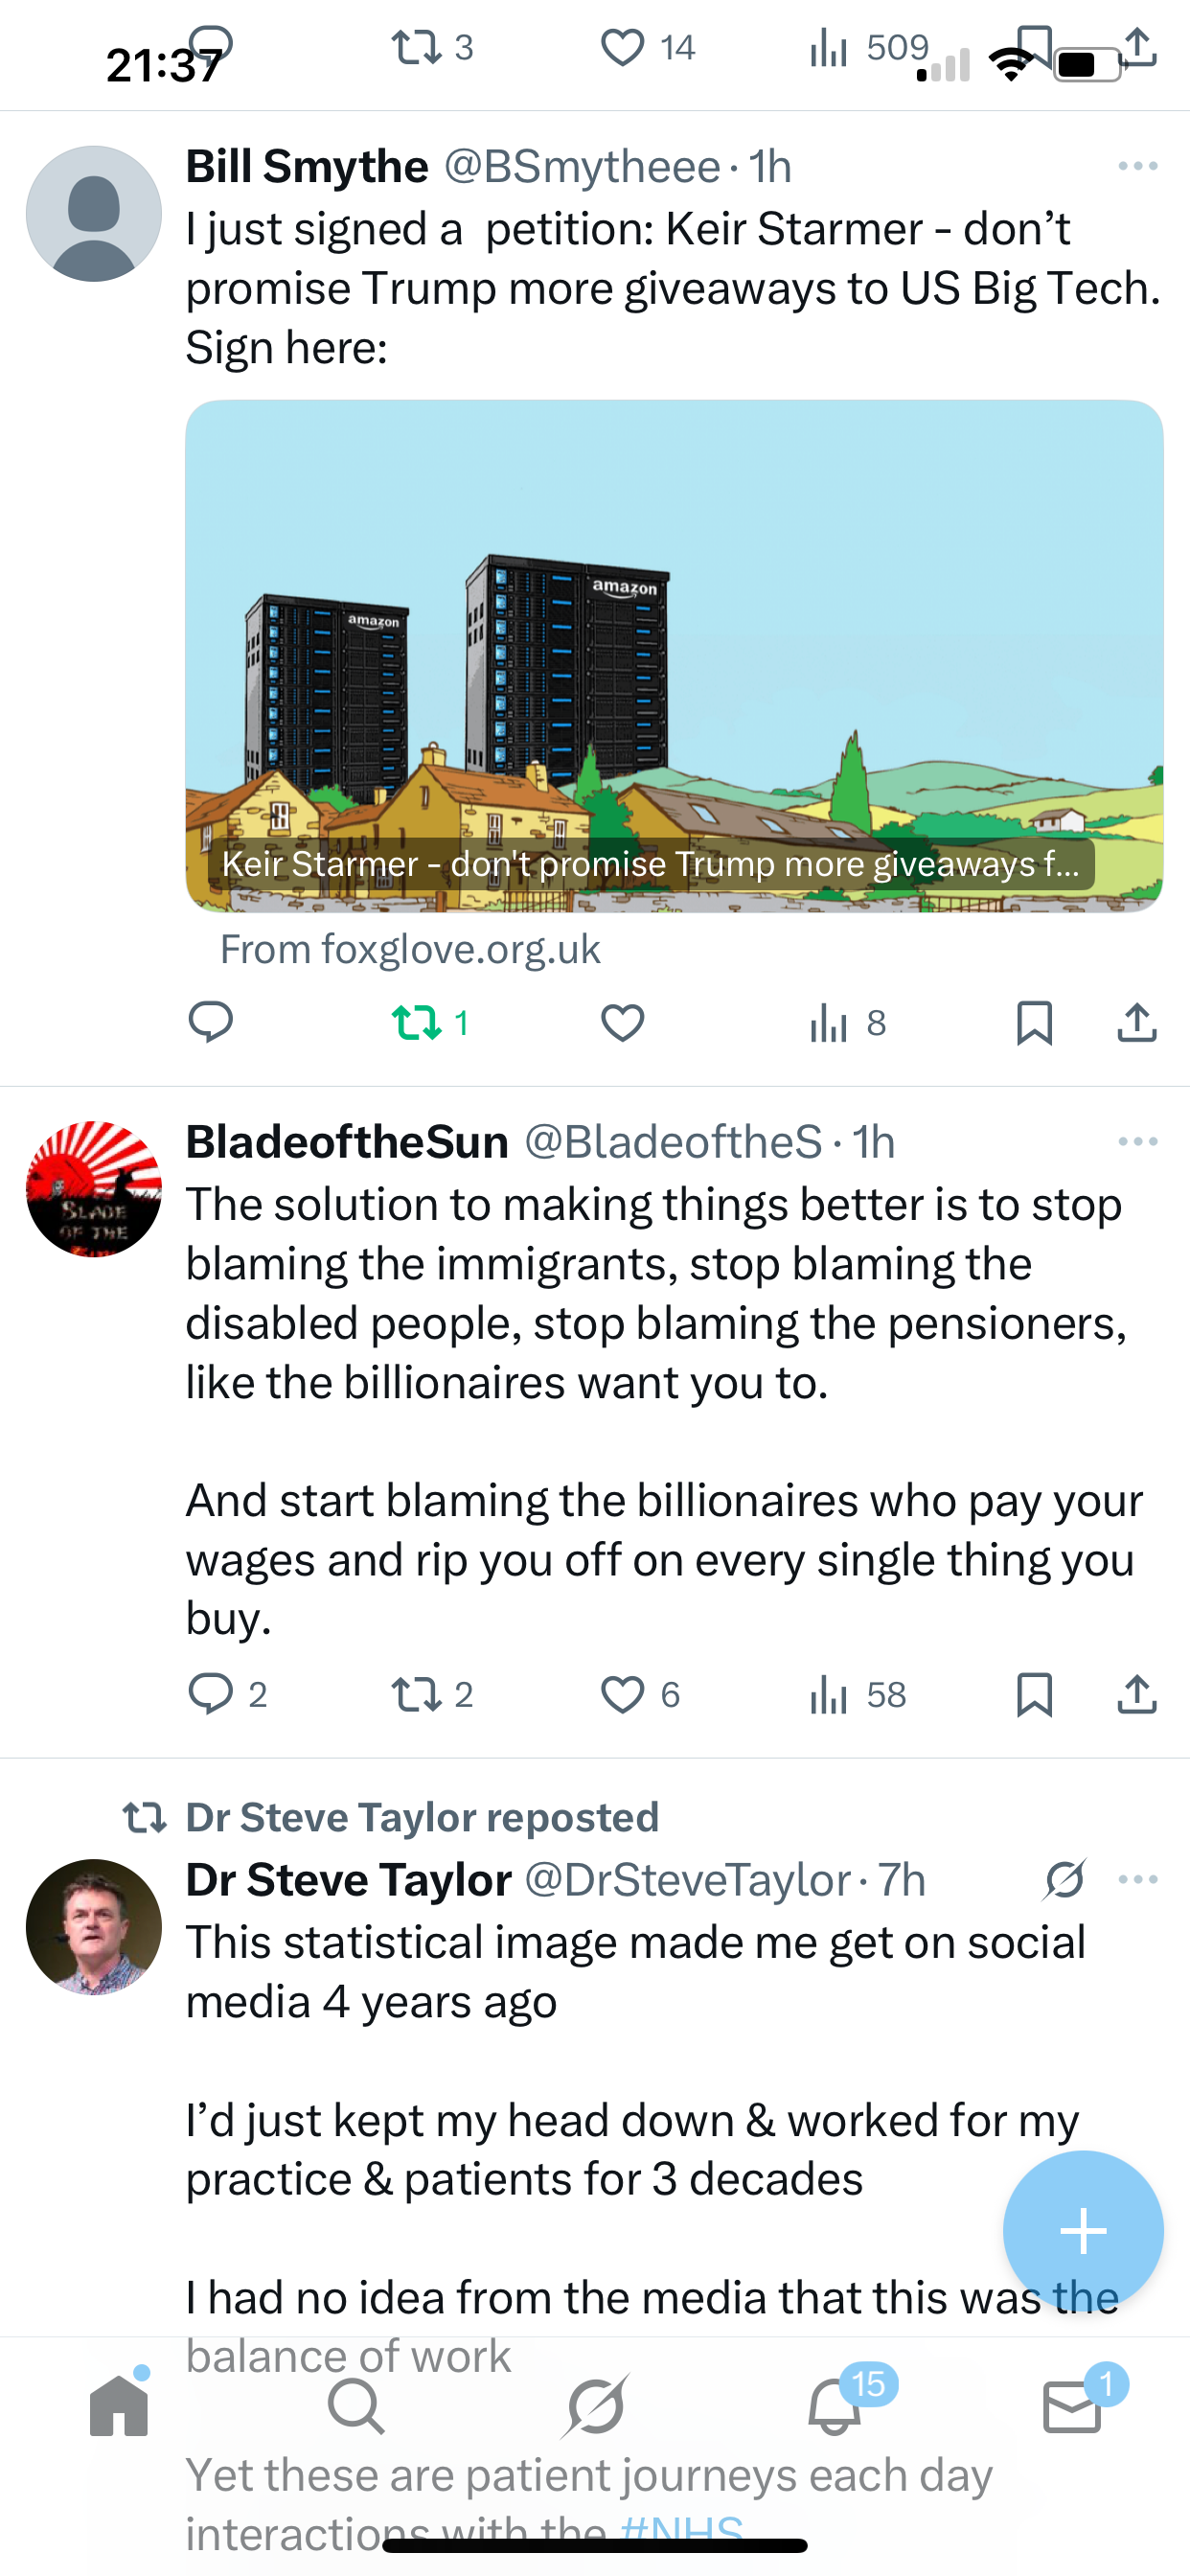Open more options for Dr Steve Taylor's post

[1138, 1880]
